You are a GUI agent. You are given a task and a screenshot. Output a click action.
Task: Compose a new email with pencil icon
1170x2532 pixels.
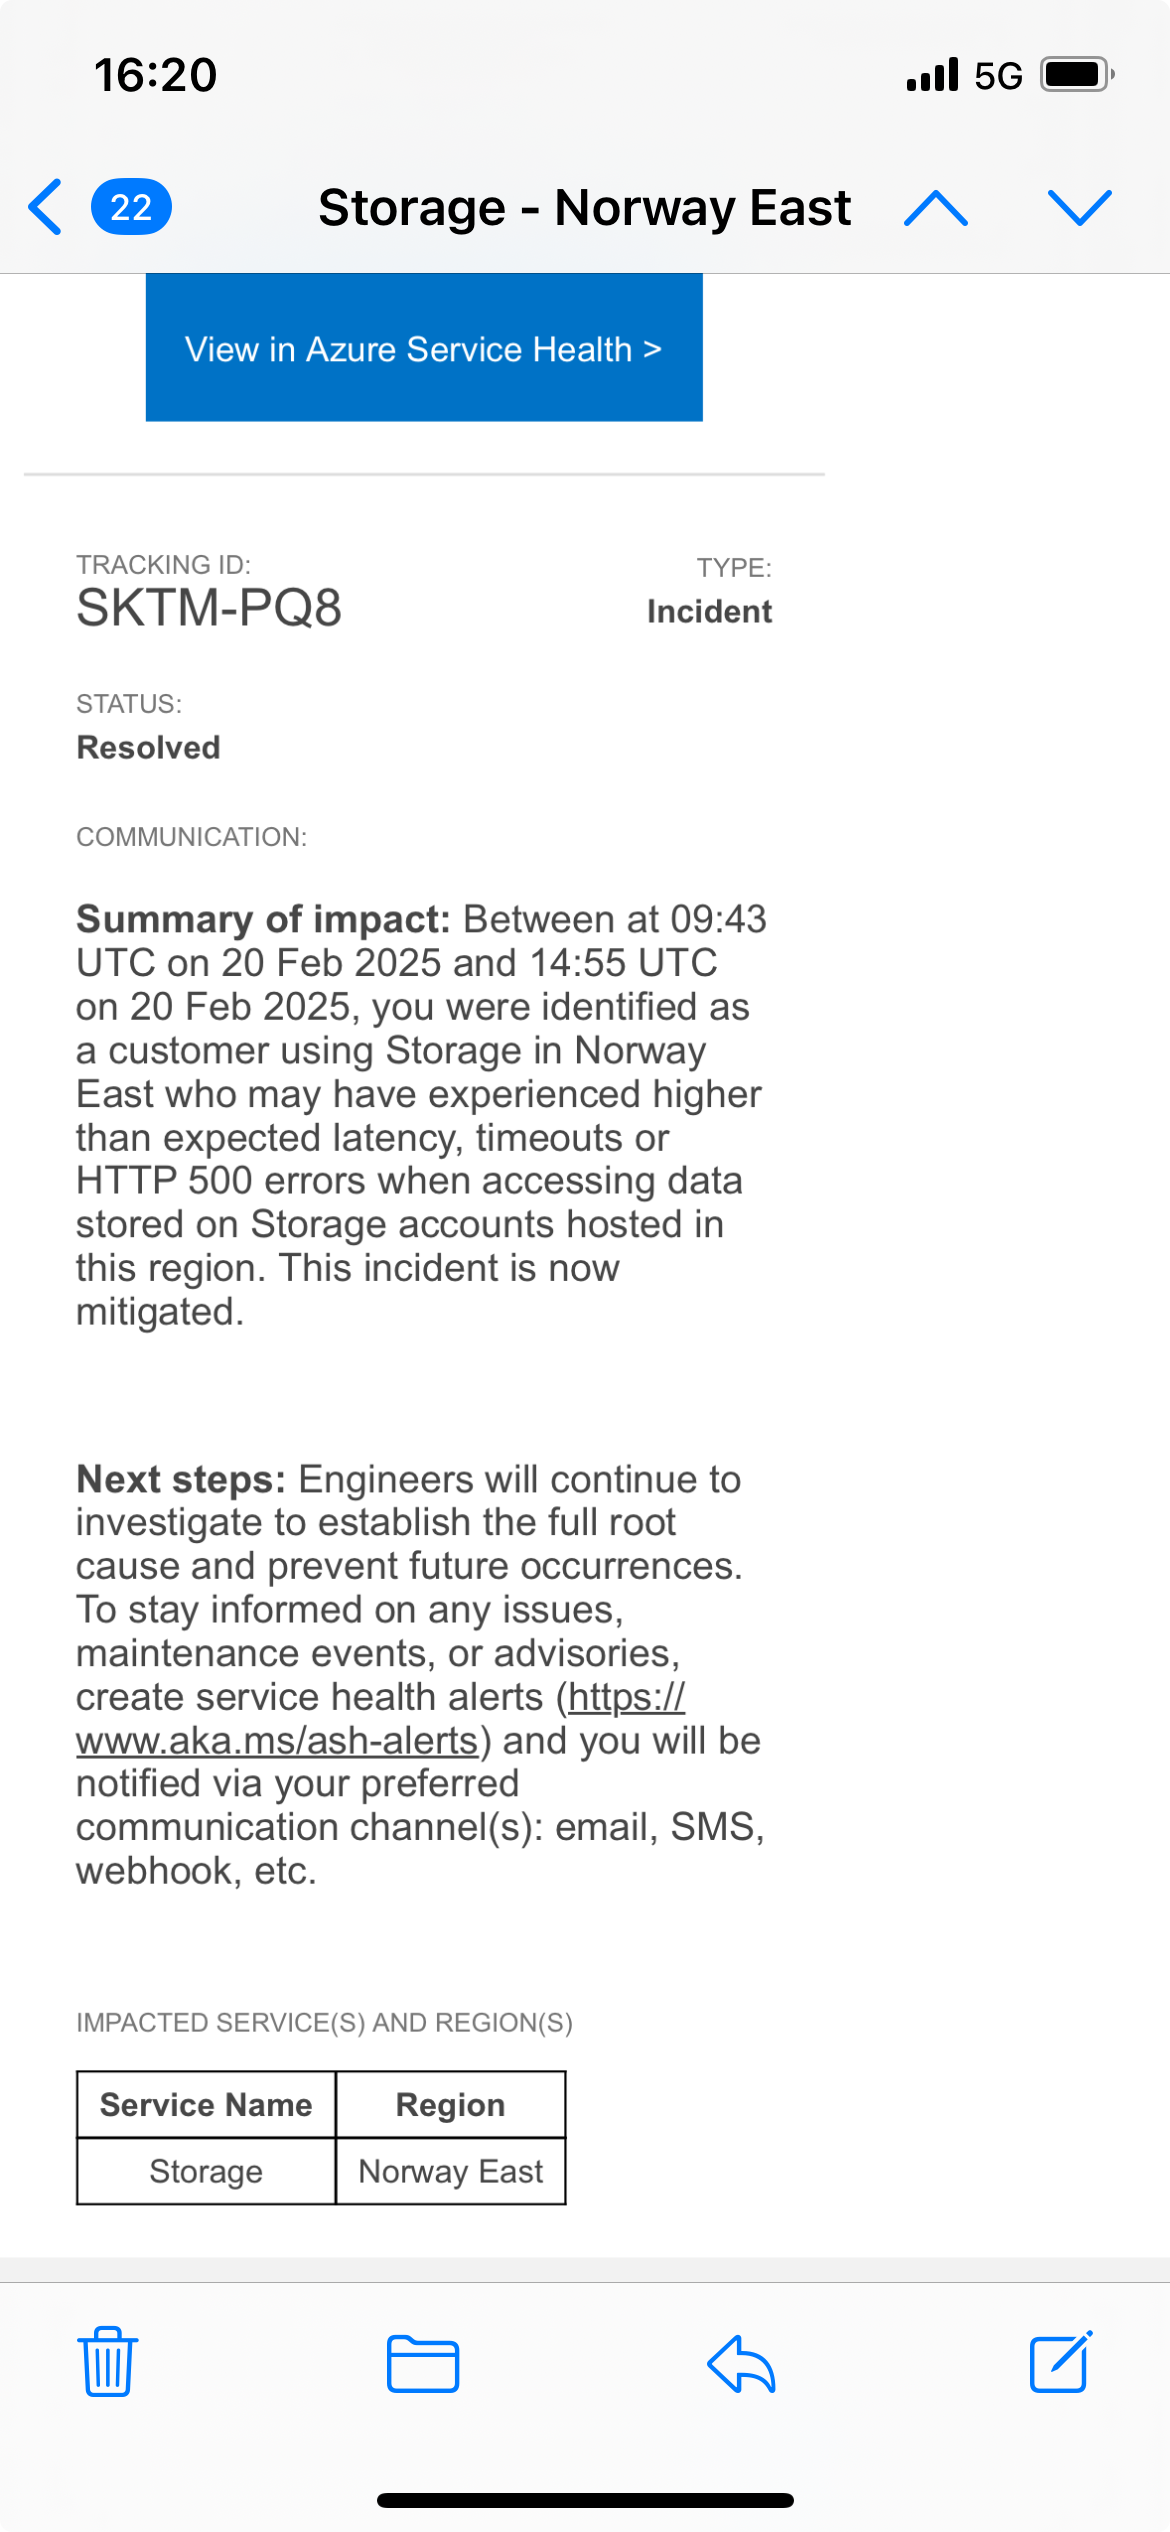click(1060, 2362)
